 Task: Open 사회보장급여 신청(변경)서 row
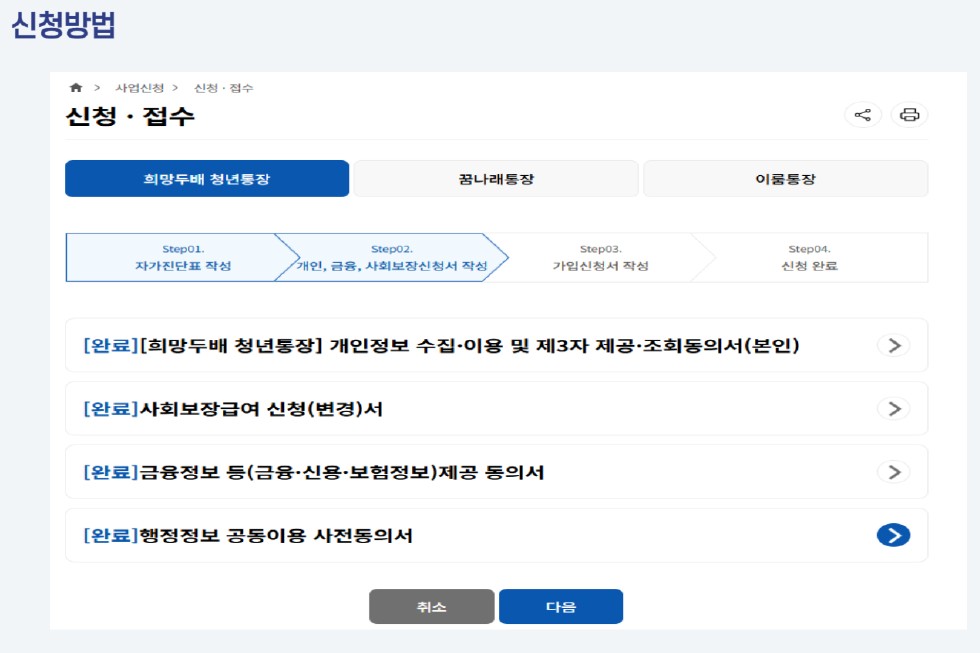point(496,409)
